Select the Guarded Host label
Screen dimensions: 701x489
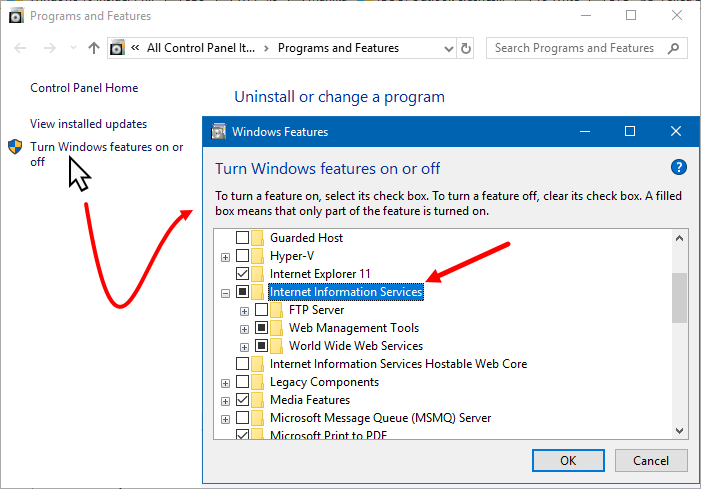[x=306, y=238]
